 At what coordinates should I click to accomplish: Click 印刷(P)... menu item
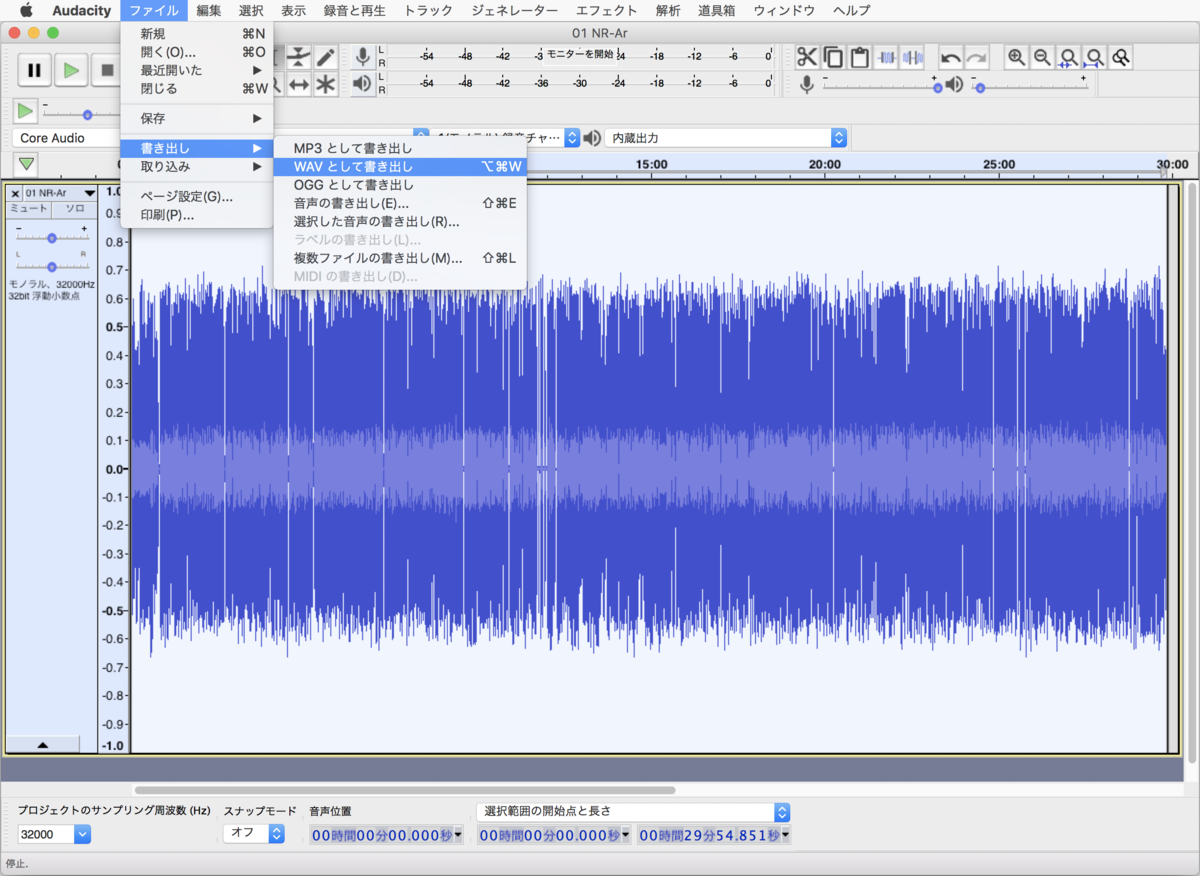[x=197, y=214]
